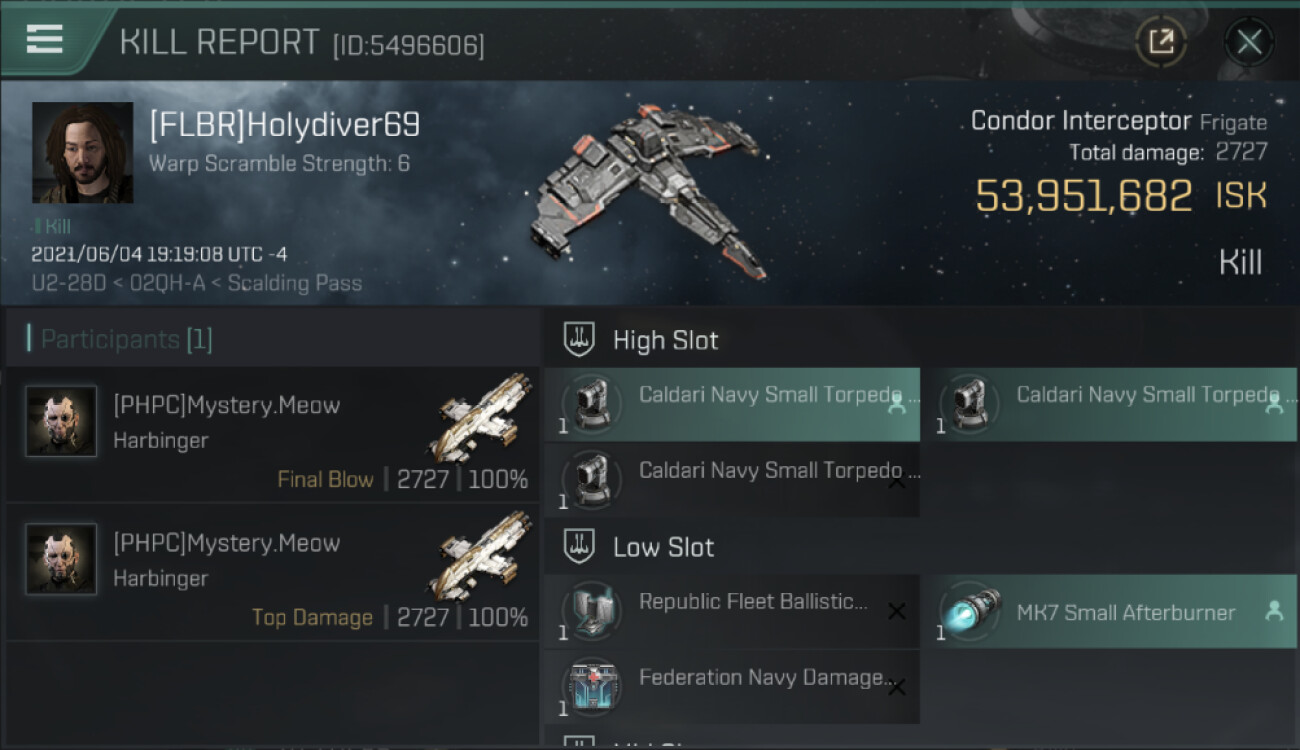Open the Republic Fleet Ballistic item entry
This screenshot has height=750, width=1300.
pyautogui.click(x=732, y=611)
